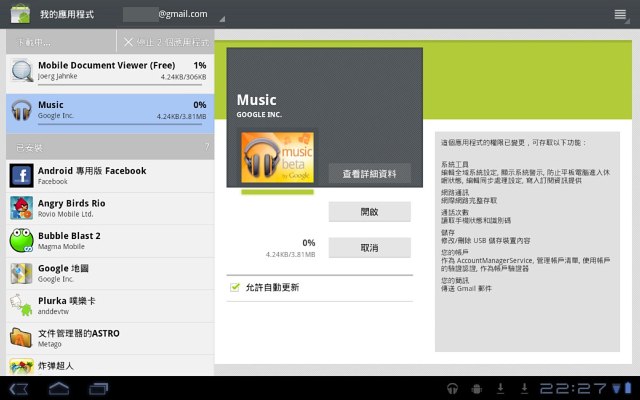Select Plurka 噗樂卡 by anddevtw

pyautogui.click(x=110, y=306)
